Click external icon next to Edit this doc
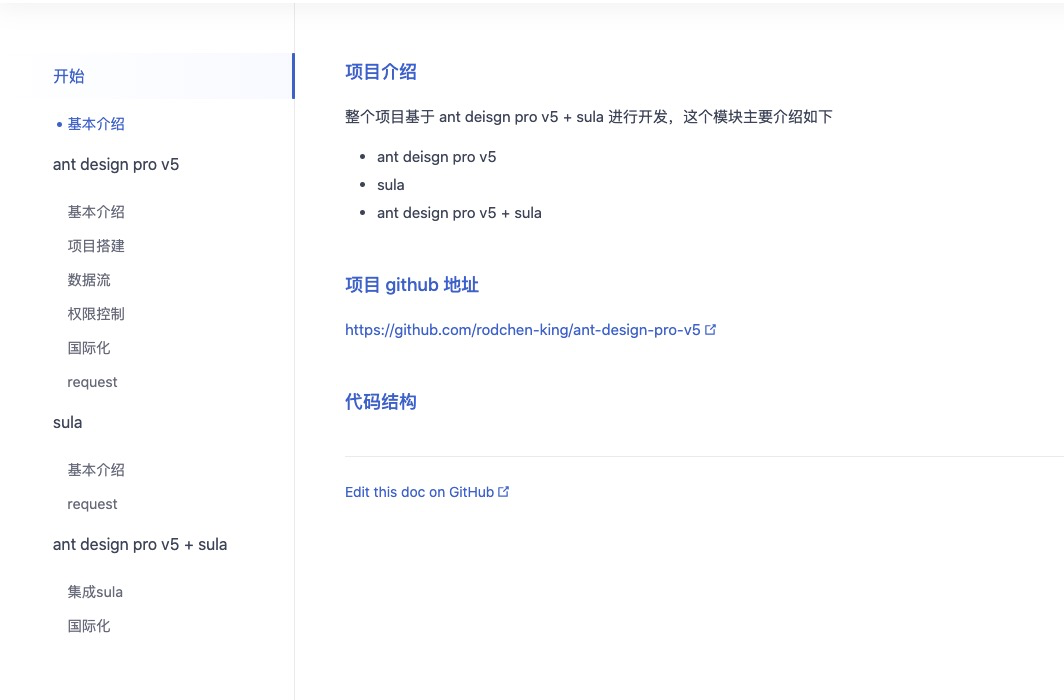The image size is (1064, 700). [x=504, y=492]
